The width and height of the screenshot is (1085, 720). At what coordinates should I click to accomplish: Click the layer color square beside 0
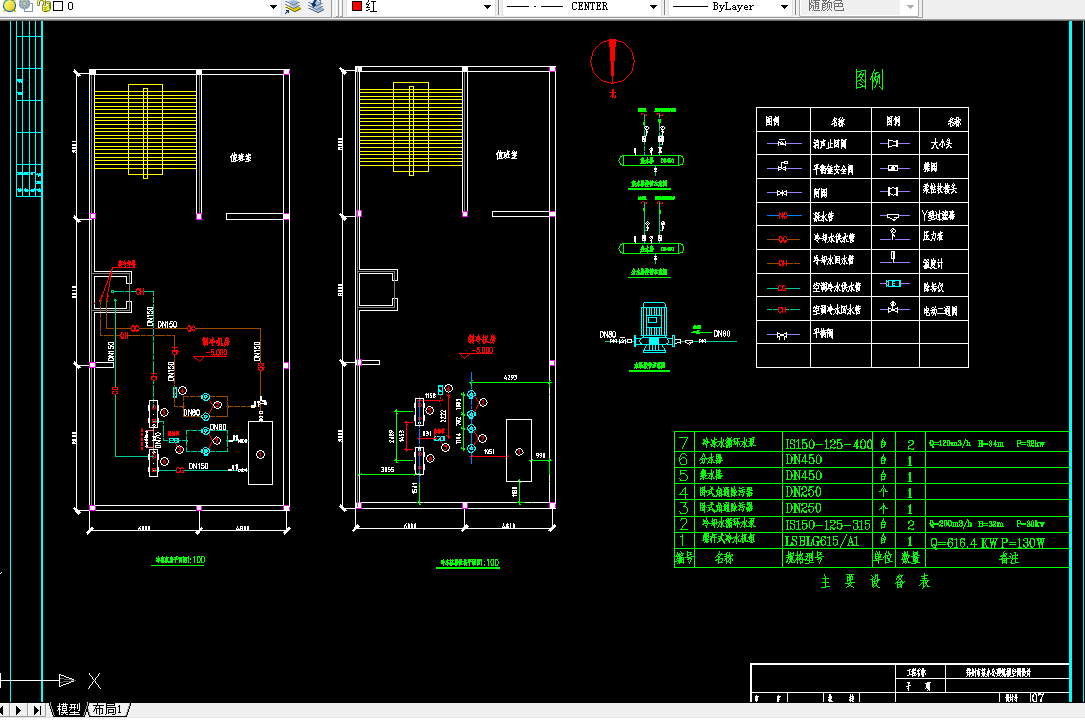coord(59,6)
